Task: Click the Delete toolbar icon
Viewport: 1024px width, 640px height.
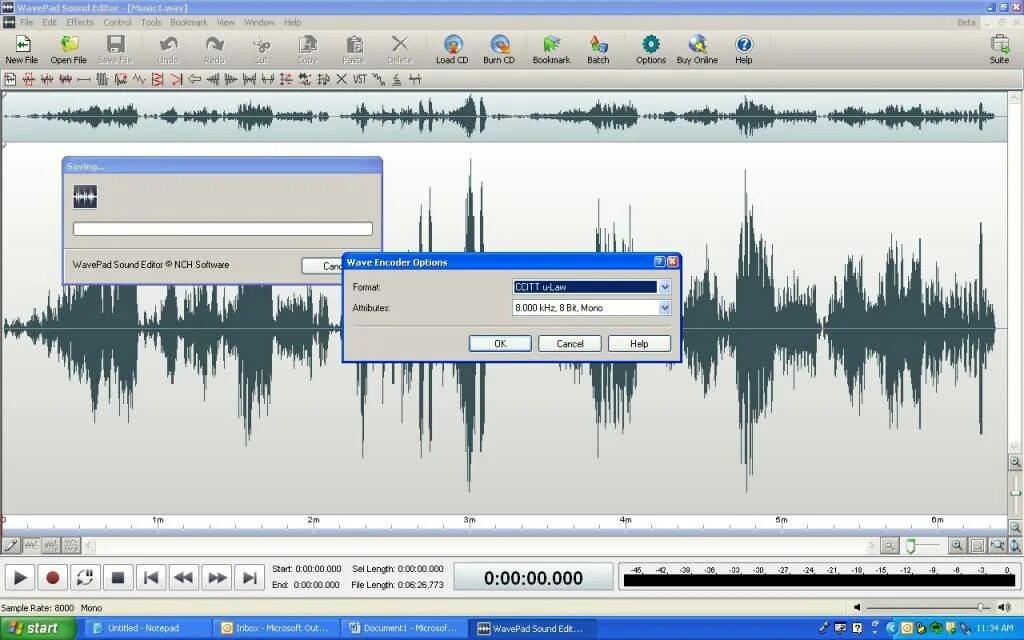Action: (x=400, y=50)
